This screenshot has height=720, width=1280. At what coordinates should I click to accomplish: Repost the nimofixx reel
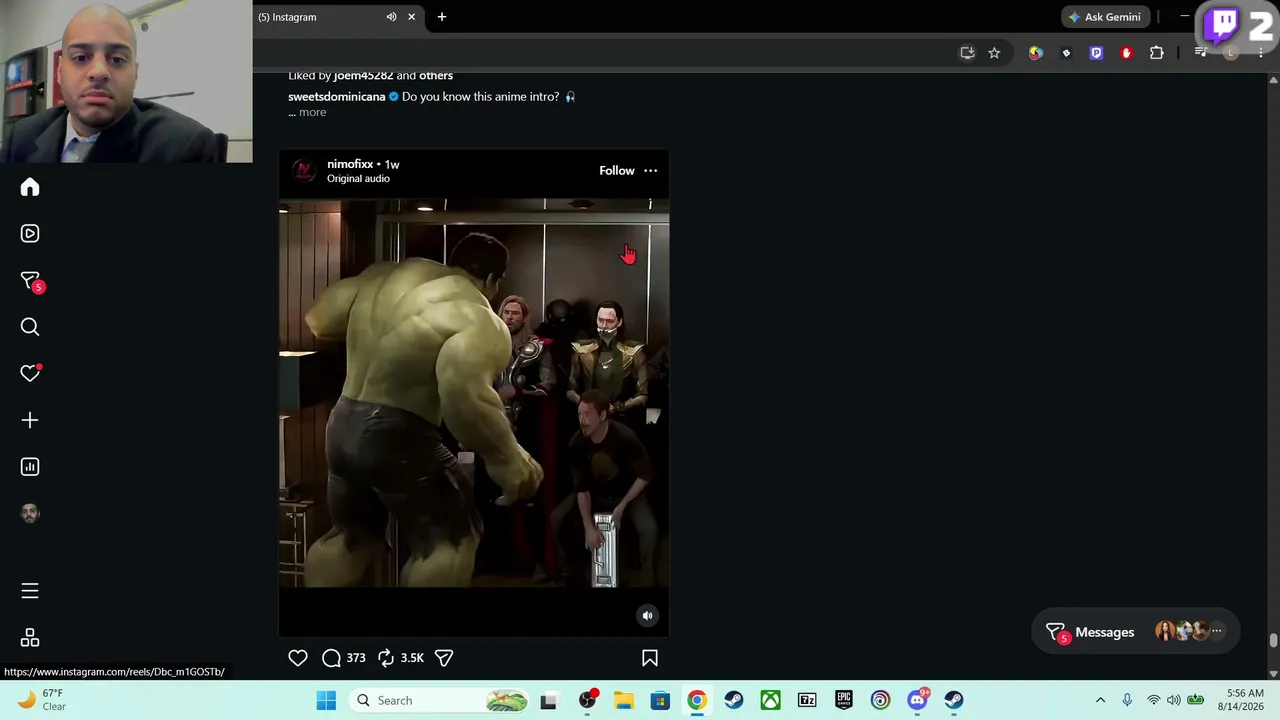[386, 658]
